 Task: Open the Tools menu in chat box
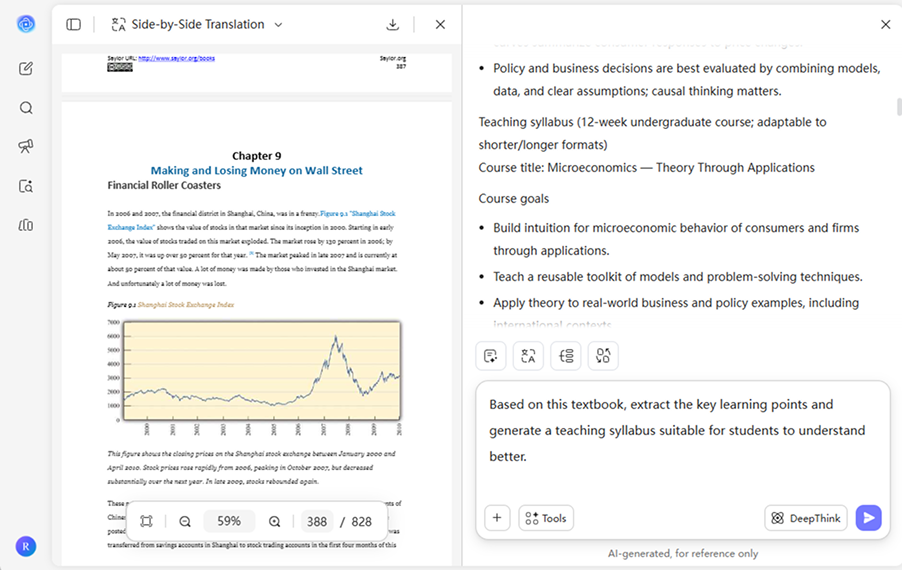546,518
